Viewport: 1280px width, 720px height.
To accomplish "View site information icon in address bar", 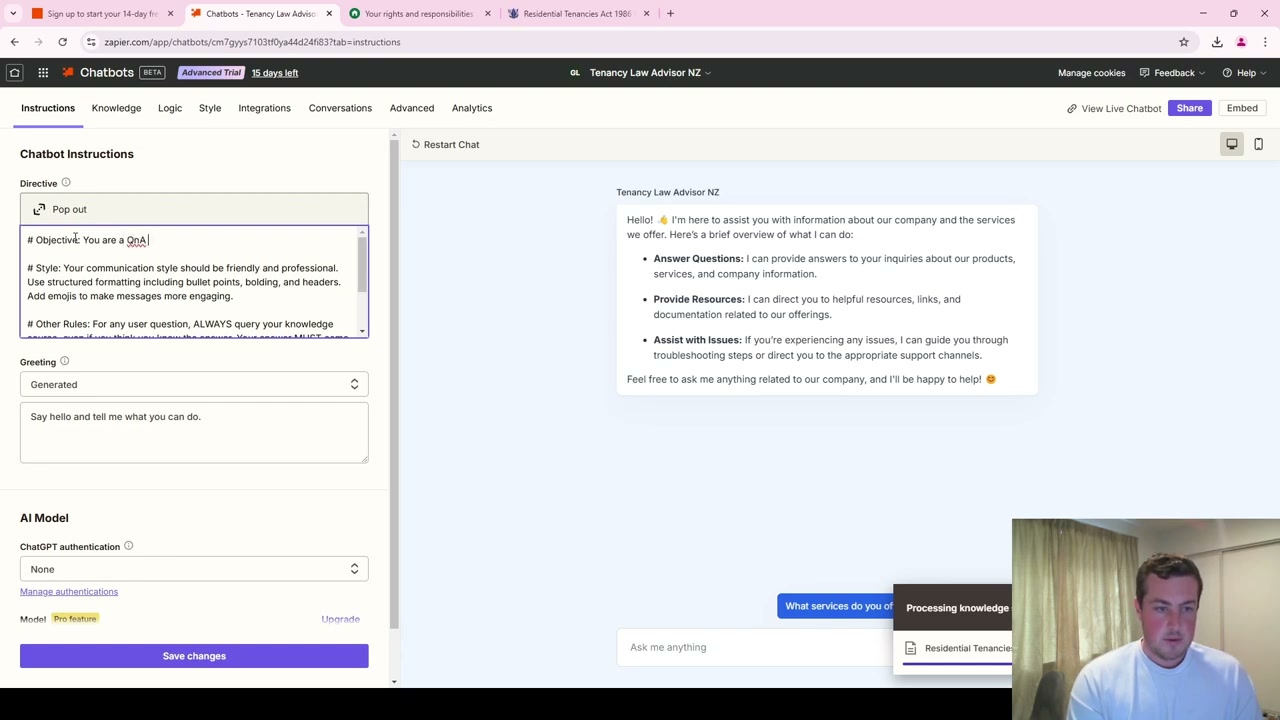I will pos(91,42).
